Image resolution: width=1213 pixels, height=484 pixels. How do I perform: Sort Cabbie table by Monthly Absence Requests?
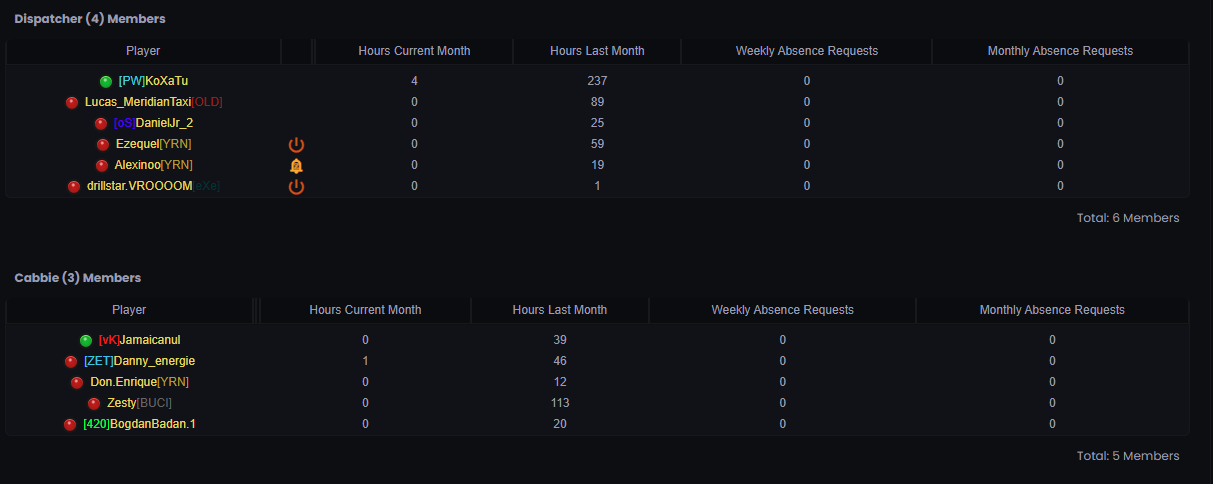[1052, 310]
